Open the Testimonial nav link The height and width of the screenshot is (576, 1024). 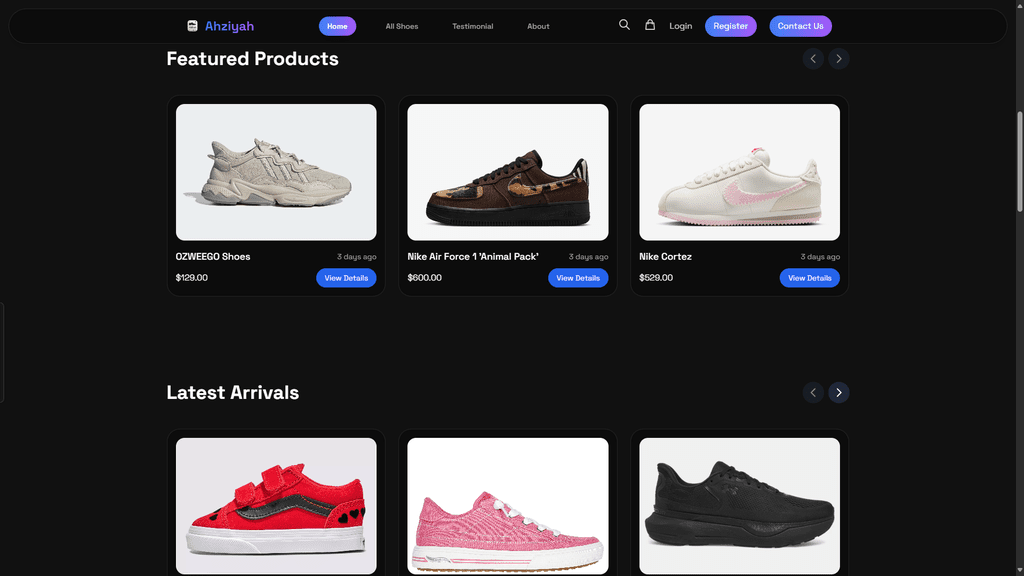(x=472, y=26)
